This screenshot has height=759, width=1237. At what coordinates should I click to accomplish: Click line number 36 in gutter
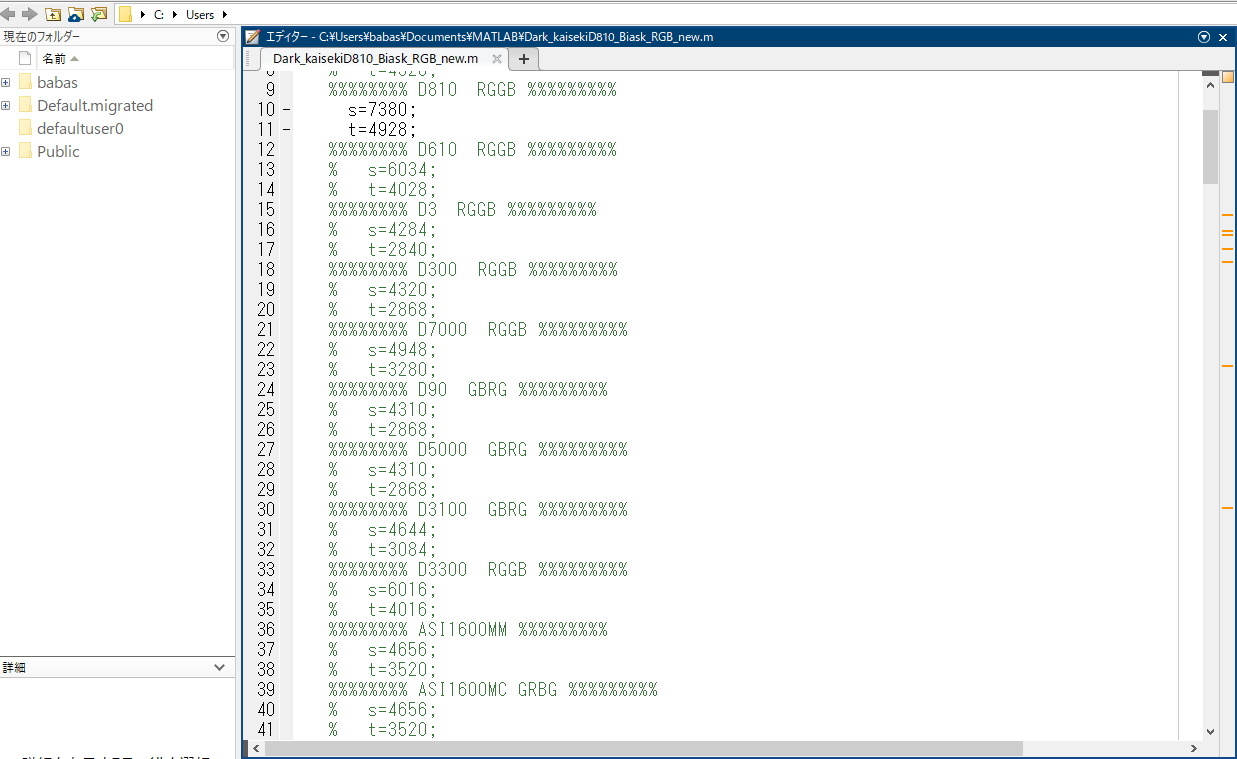(x=266, y=630)
